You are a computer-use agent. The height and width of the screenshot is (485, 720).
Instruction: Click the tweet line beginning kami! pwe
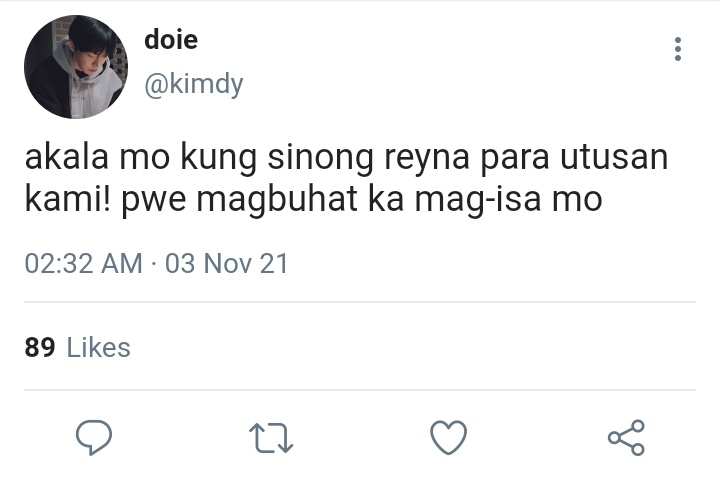313,199
